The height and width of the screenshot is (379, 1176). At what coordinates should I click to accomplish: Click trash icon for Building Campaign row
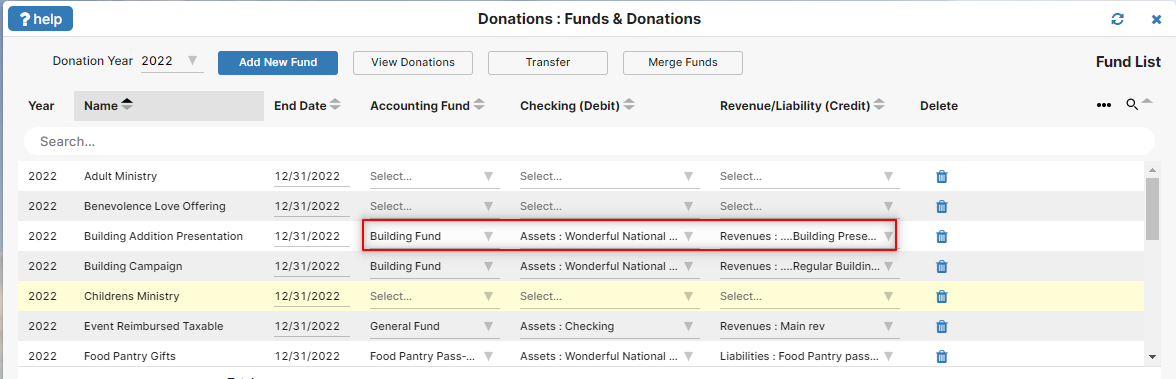click(942, 266)
